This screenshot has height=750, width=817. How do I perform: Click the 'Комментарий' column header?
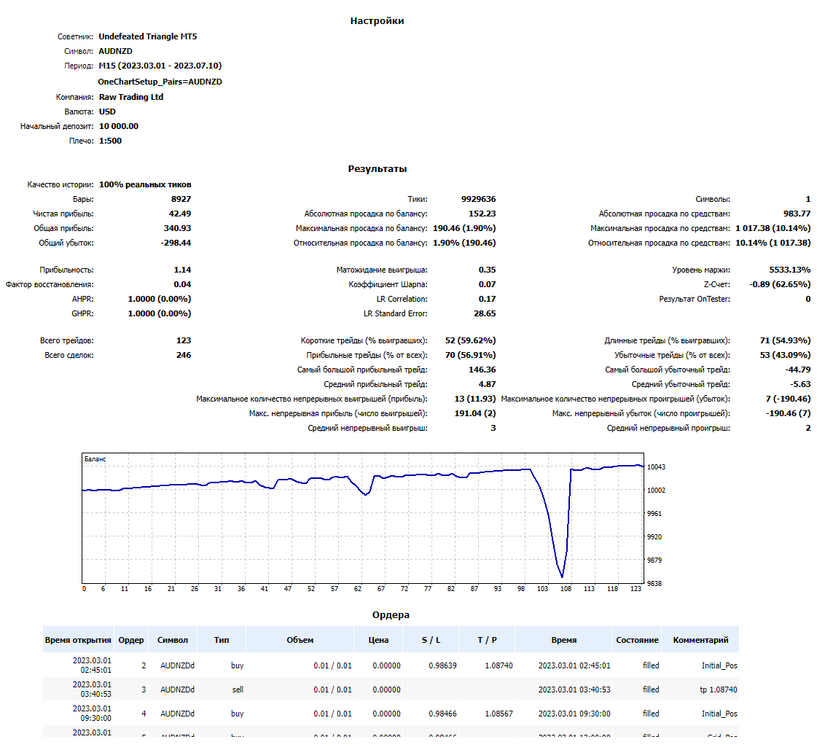pos(701,640)
